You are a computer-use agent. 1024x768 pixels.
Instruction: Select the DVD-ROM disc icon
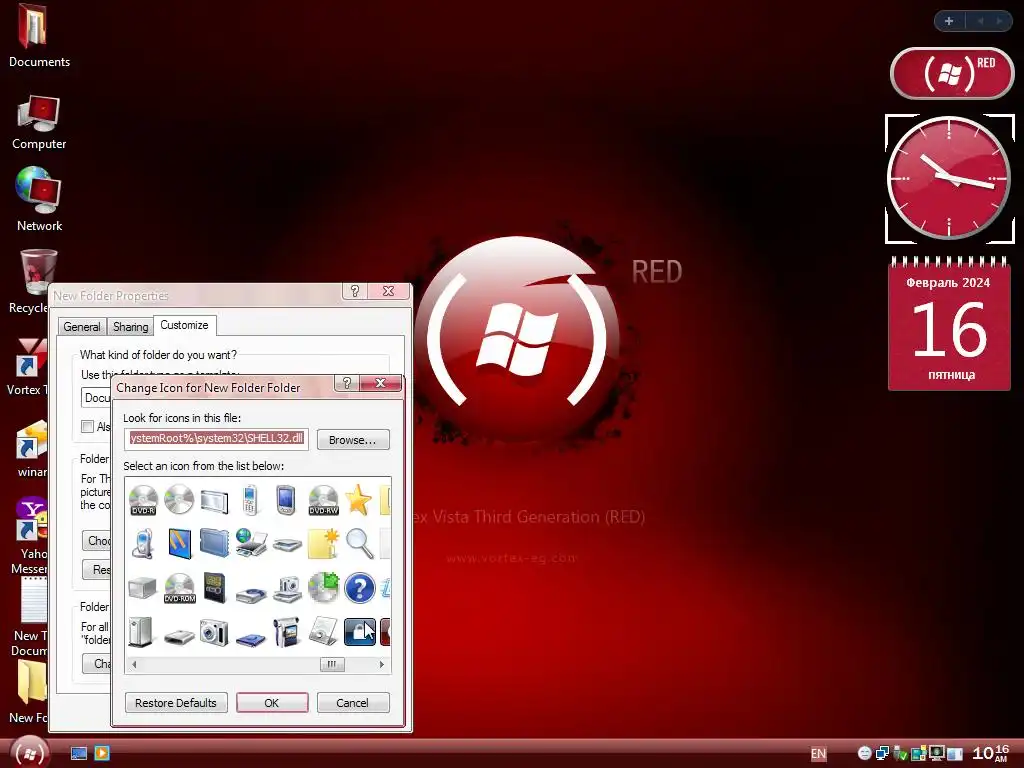(x=180, y=588)
